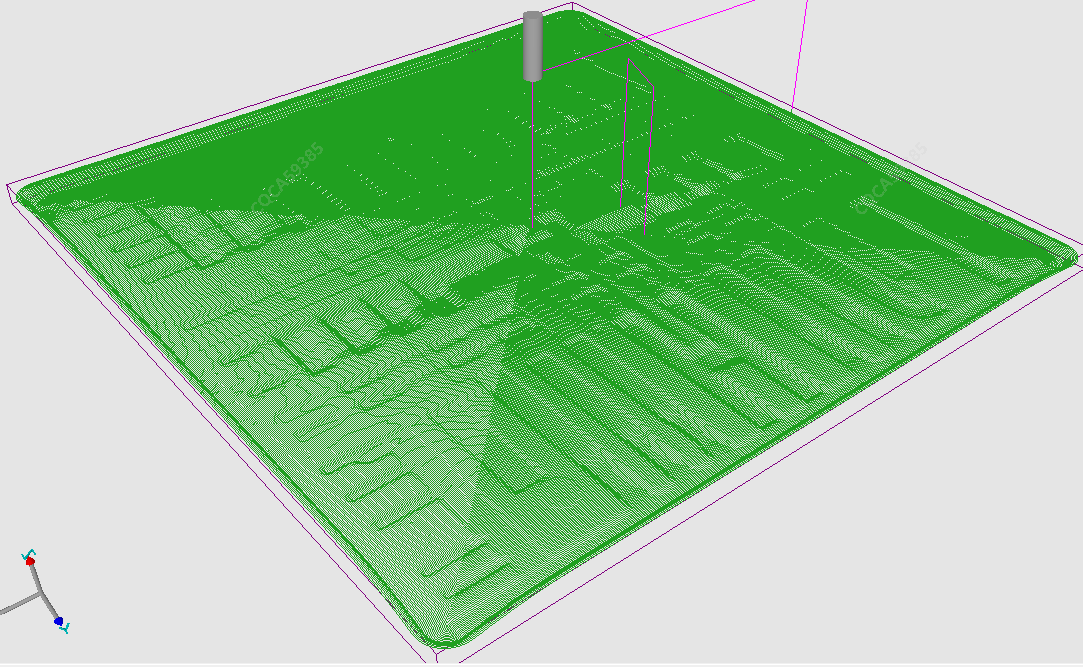Click the vertical magenta line at top right
Viewport: 1083px width, 667px height.
click(800, 50)
